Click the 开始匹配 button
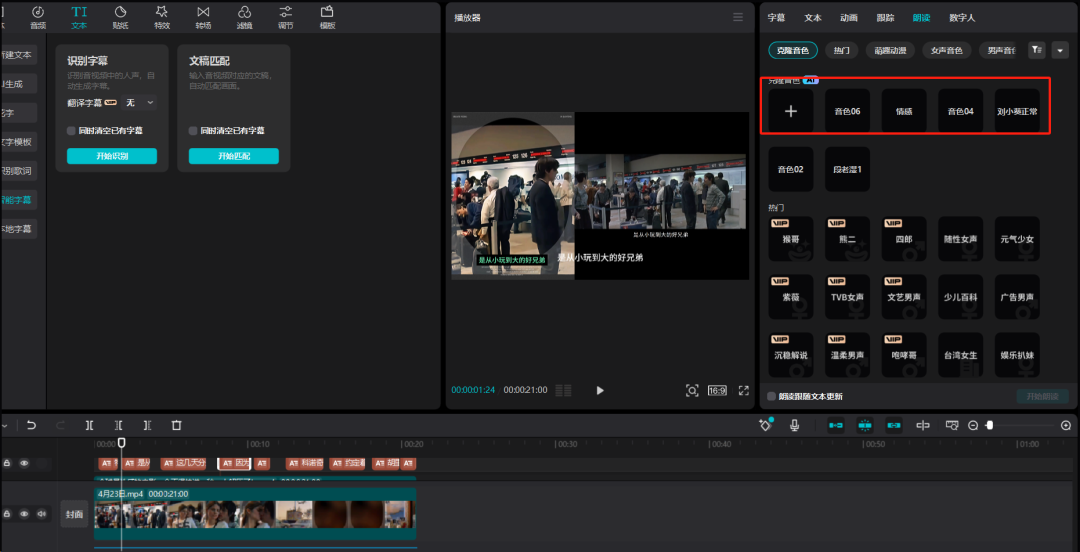Screen dimensions: 1080x552 pos(233,156)
